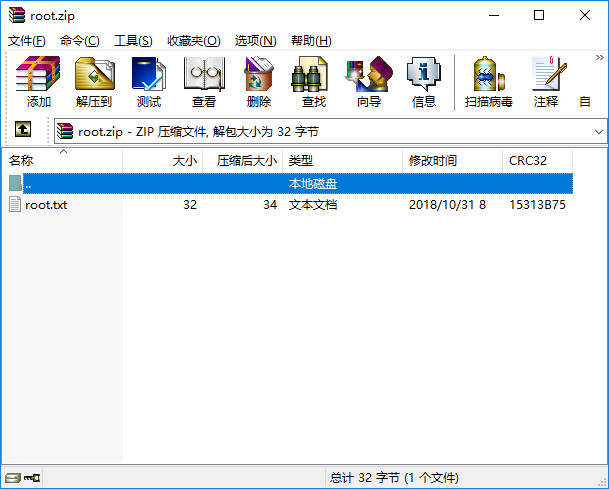
Task: Click the root.txt document icon
Action: tap(15, 204)
